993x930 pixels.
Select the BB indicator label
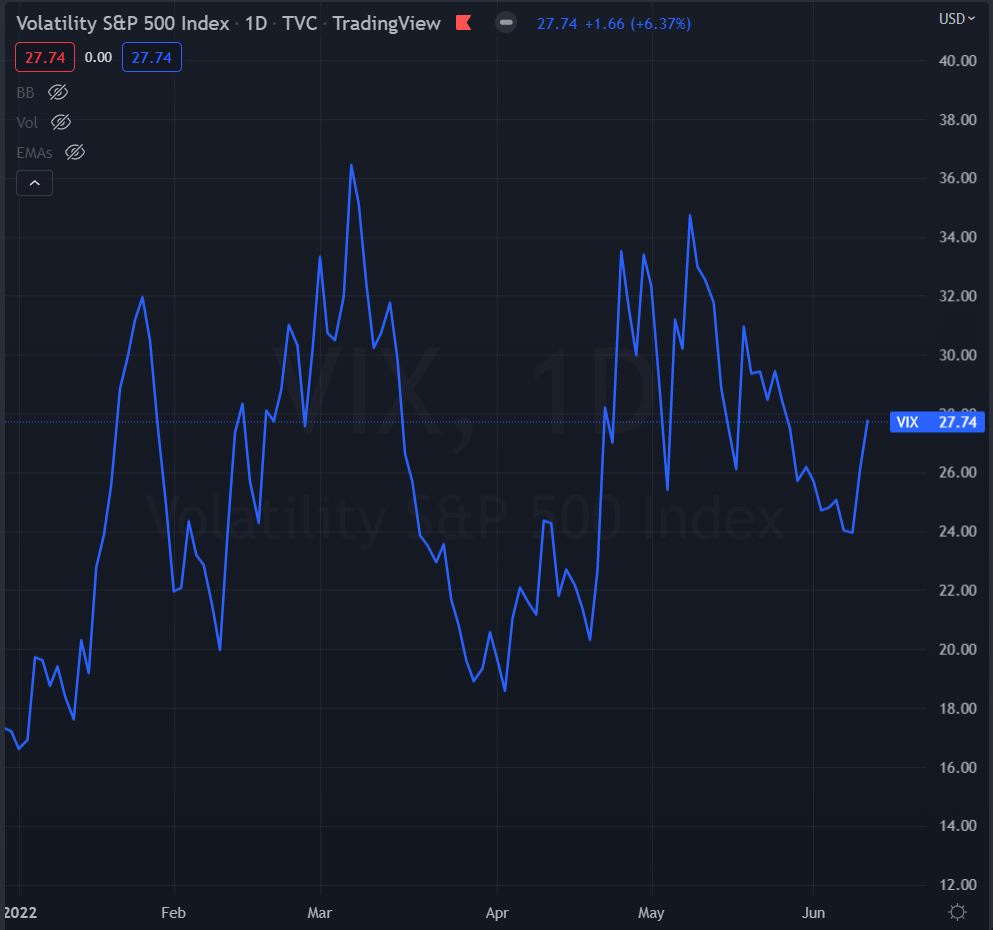[25, 92]
